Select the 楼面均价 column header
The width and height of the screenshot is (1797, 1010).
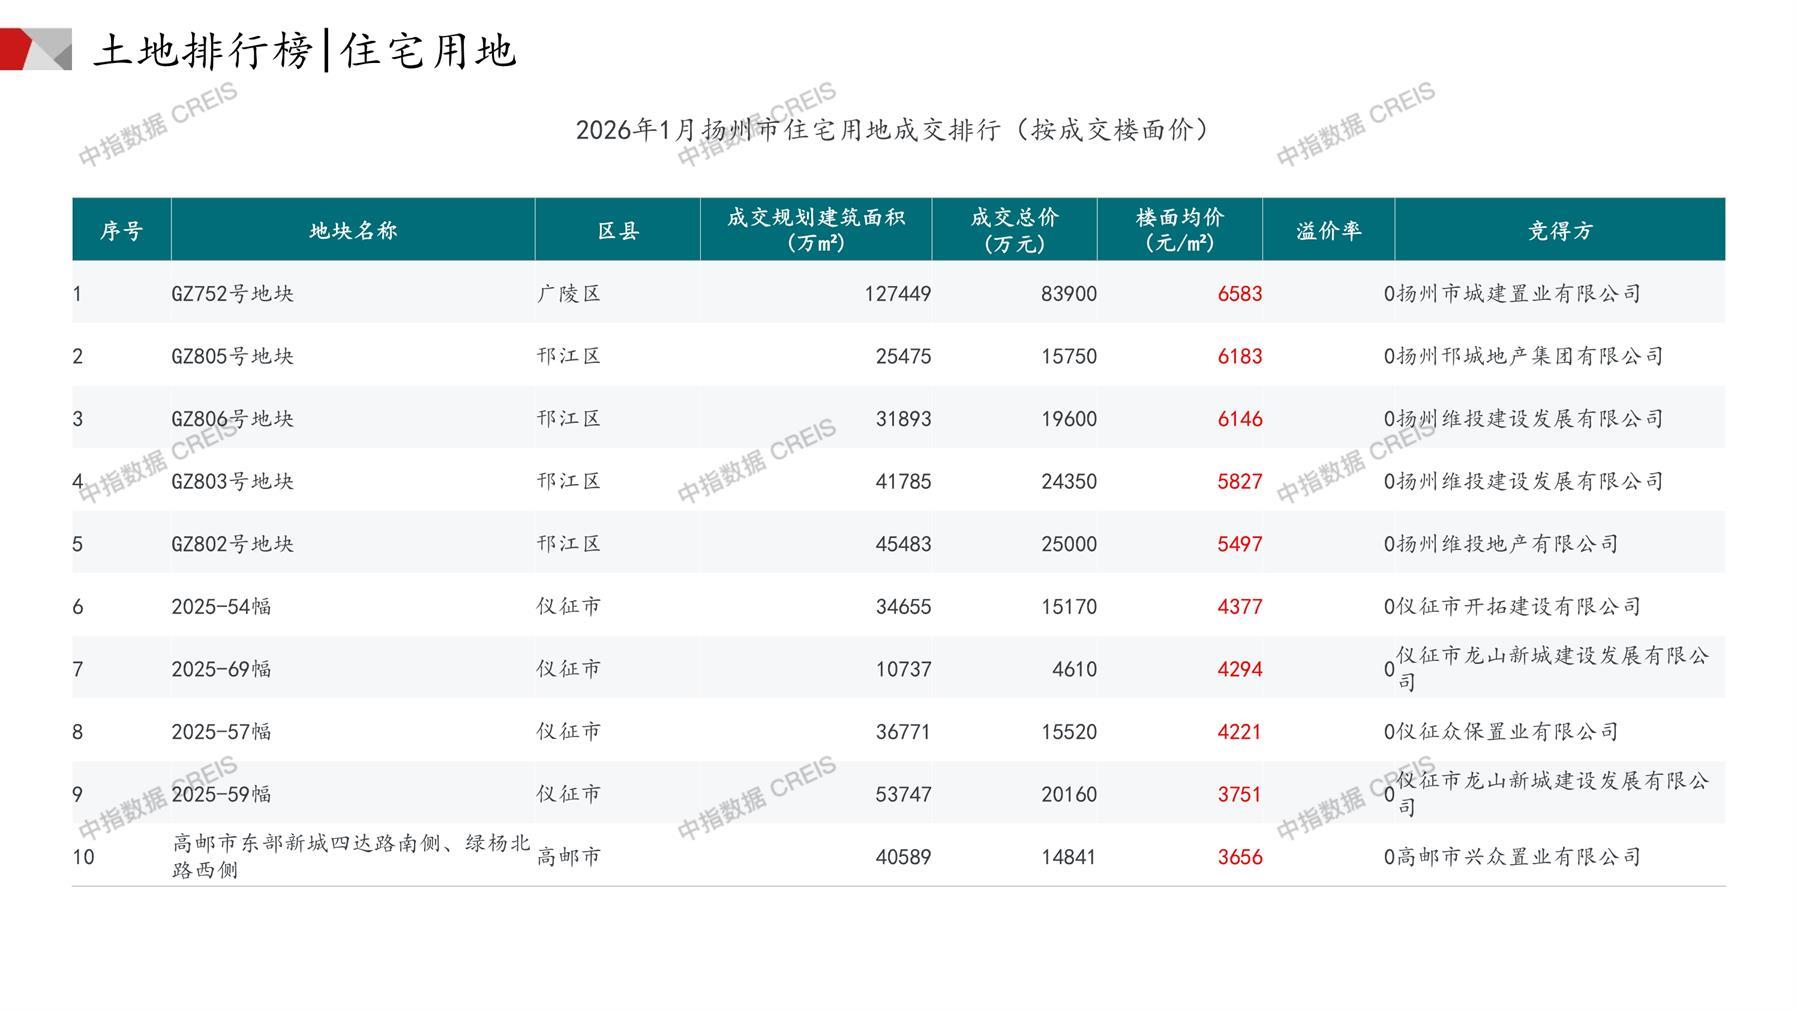1179,231
